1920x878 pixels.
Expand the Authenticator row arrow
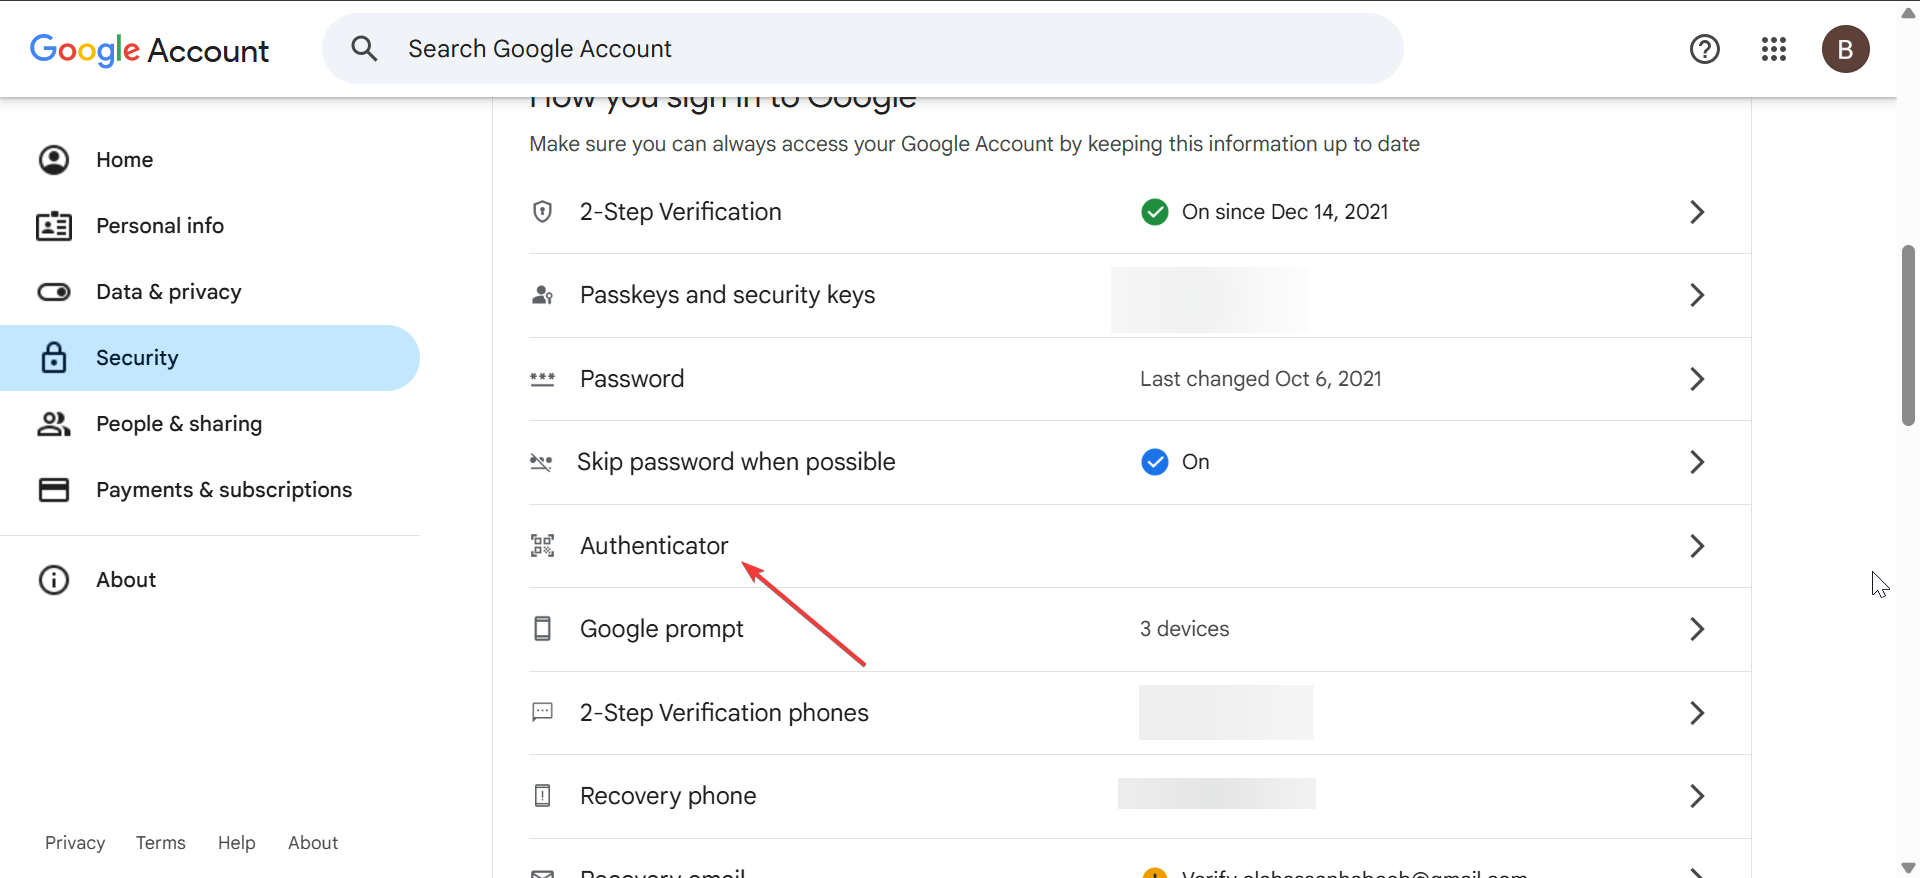tap(1696, 546)
